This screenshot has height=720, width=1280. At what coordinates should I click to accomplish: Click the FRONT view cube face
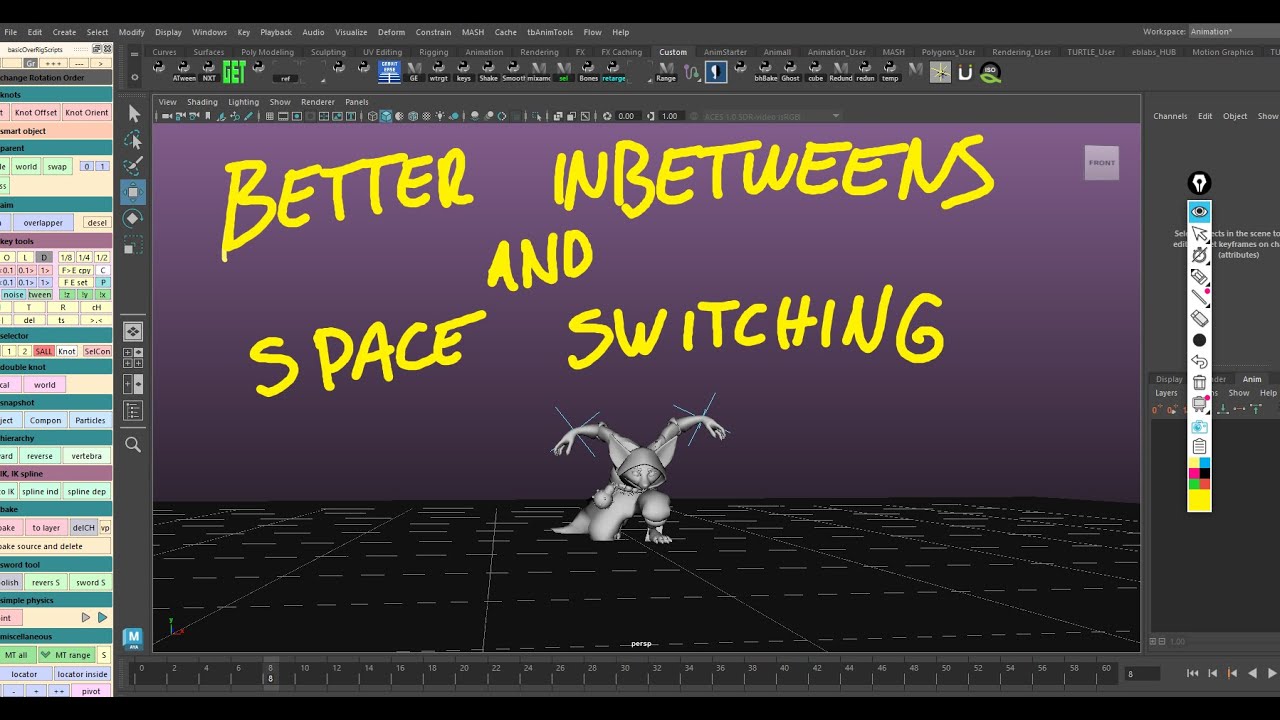click(x=1102, y=163)
